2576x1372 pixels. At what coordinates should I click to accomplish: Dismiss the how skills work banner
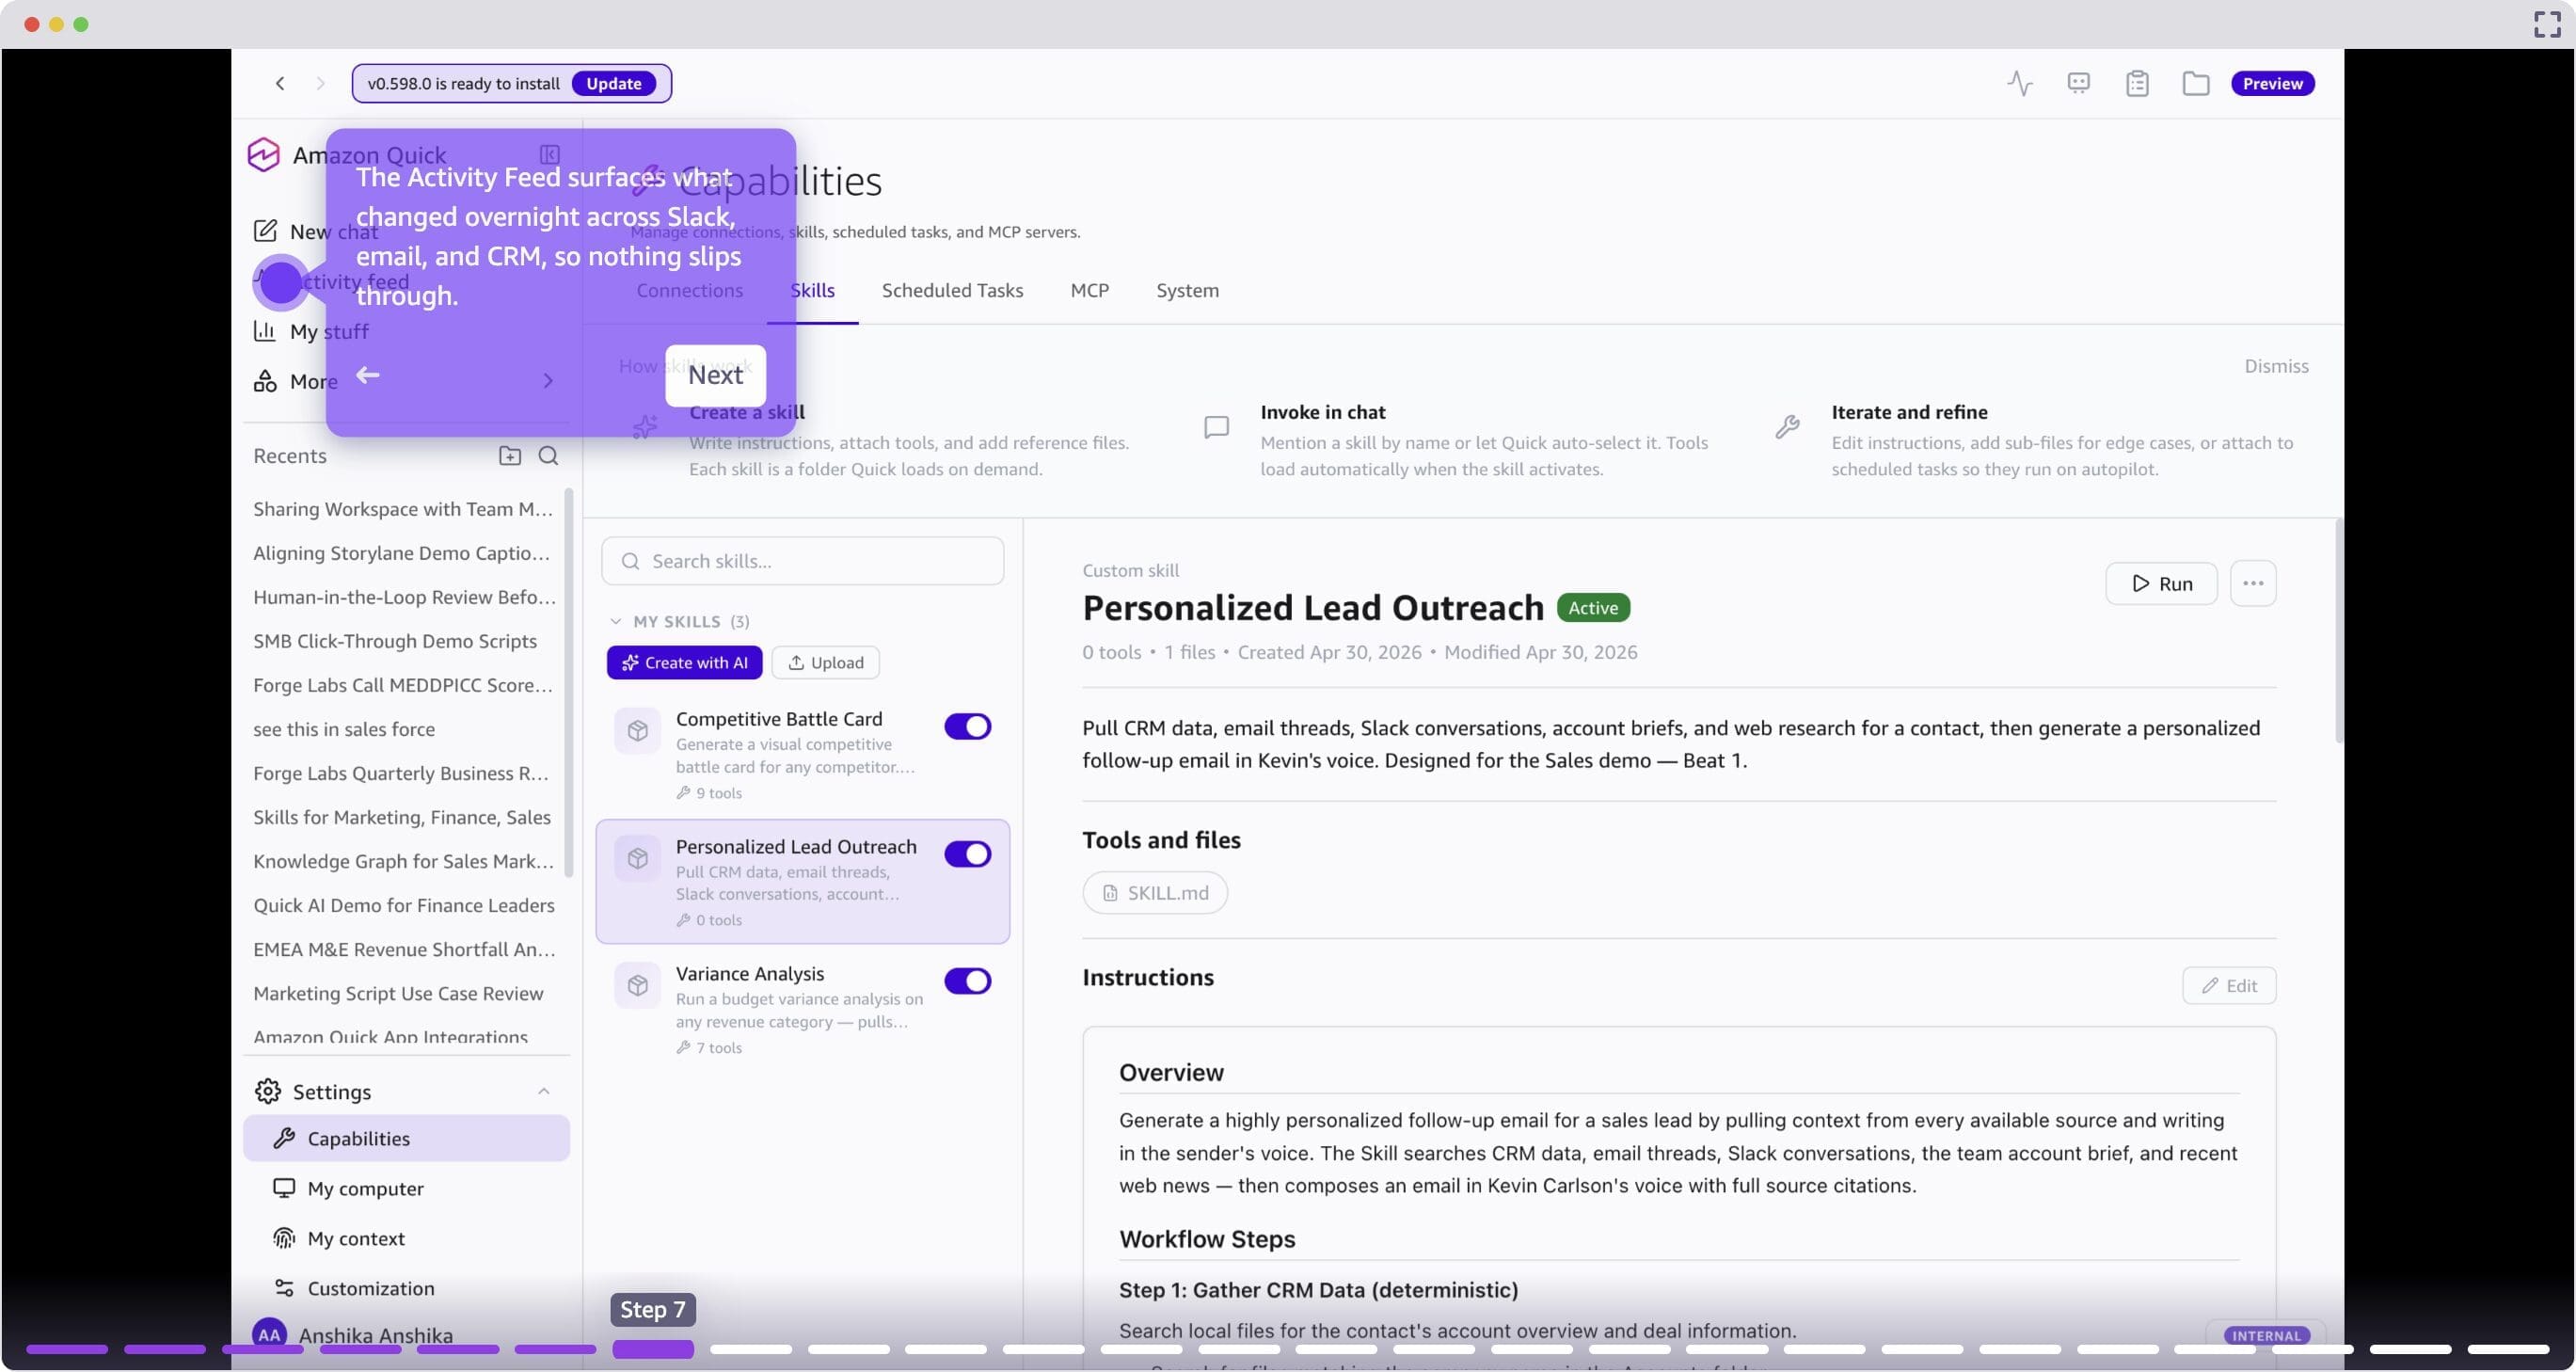pyautogui.click(x=2276, y=366)
